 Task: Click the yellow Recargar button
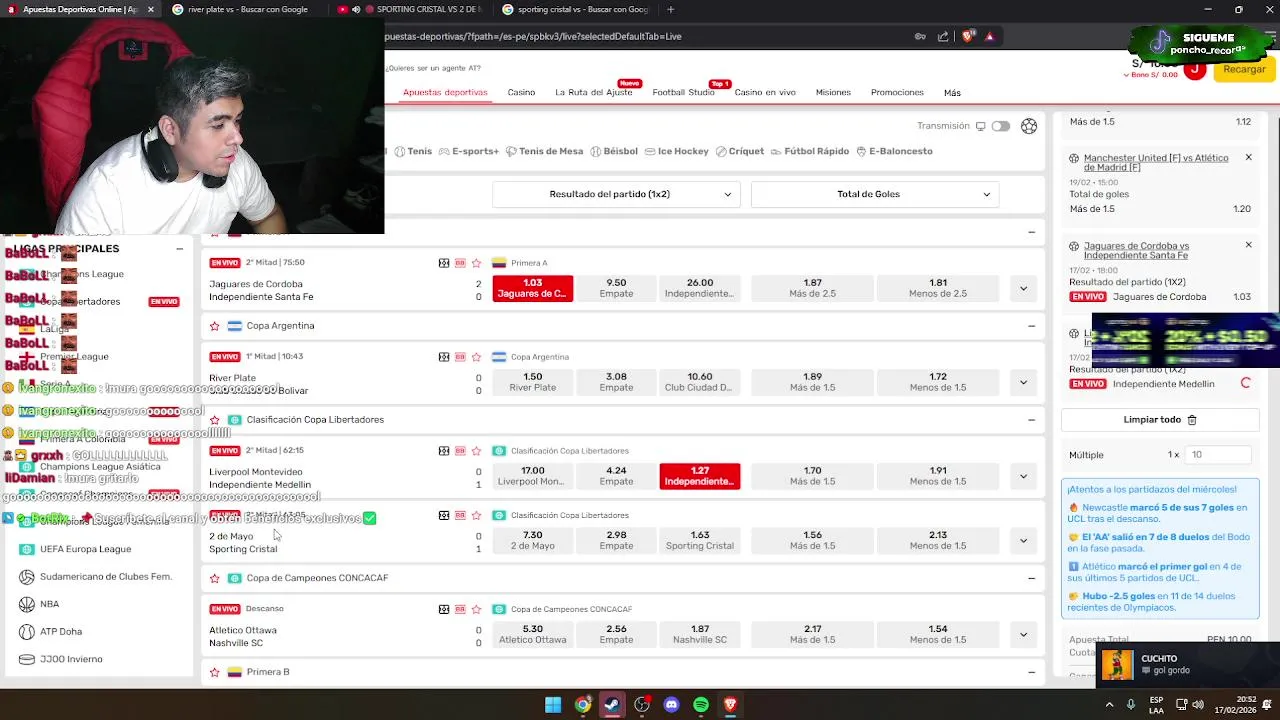tap(1244, 69)
